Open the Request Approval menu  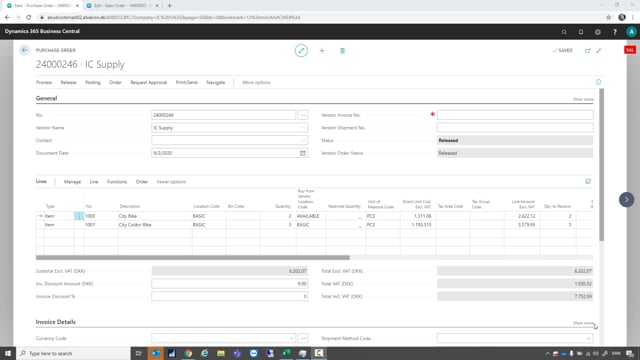(149, 82)
